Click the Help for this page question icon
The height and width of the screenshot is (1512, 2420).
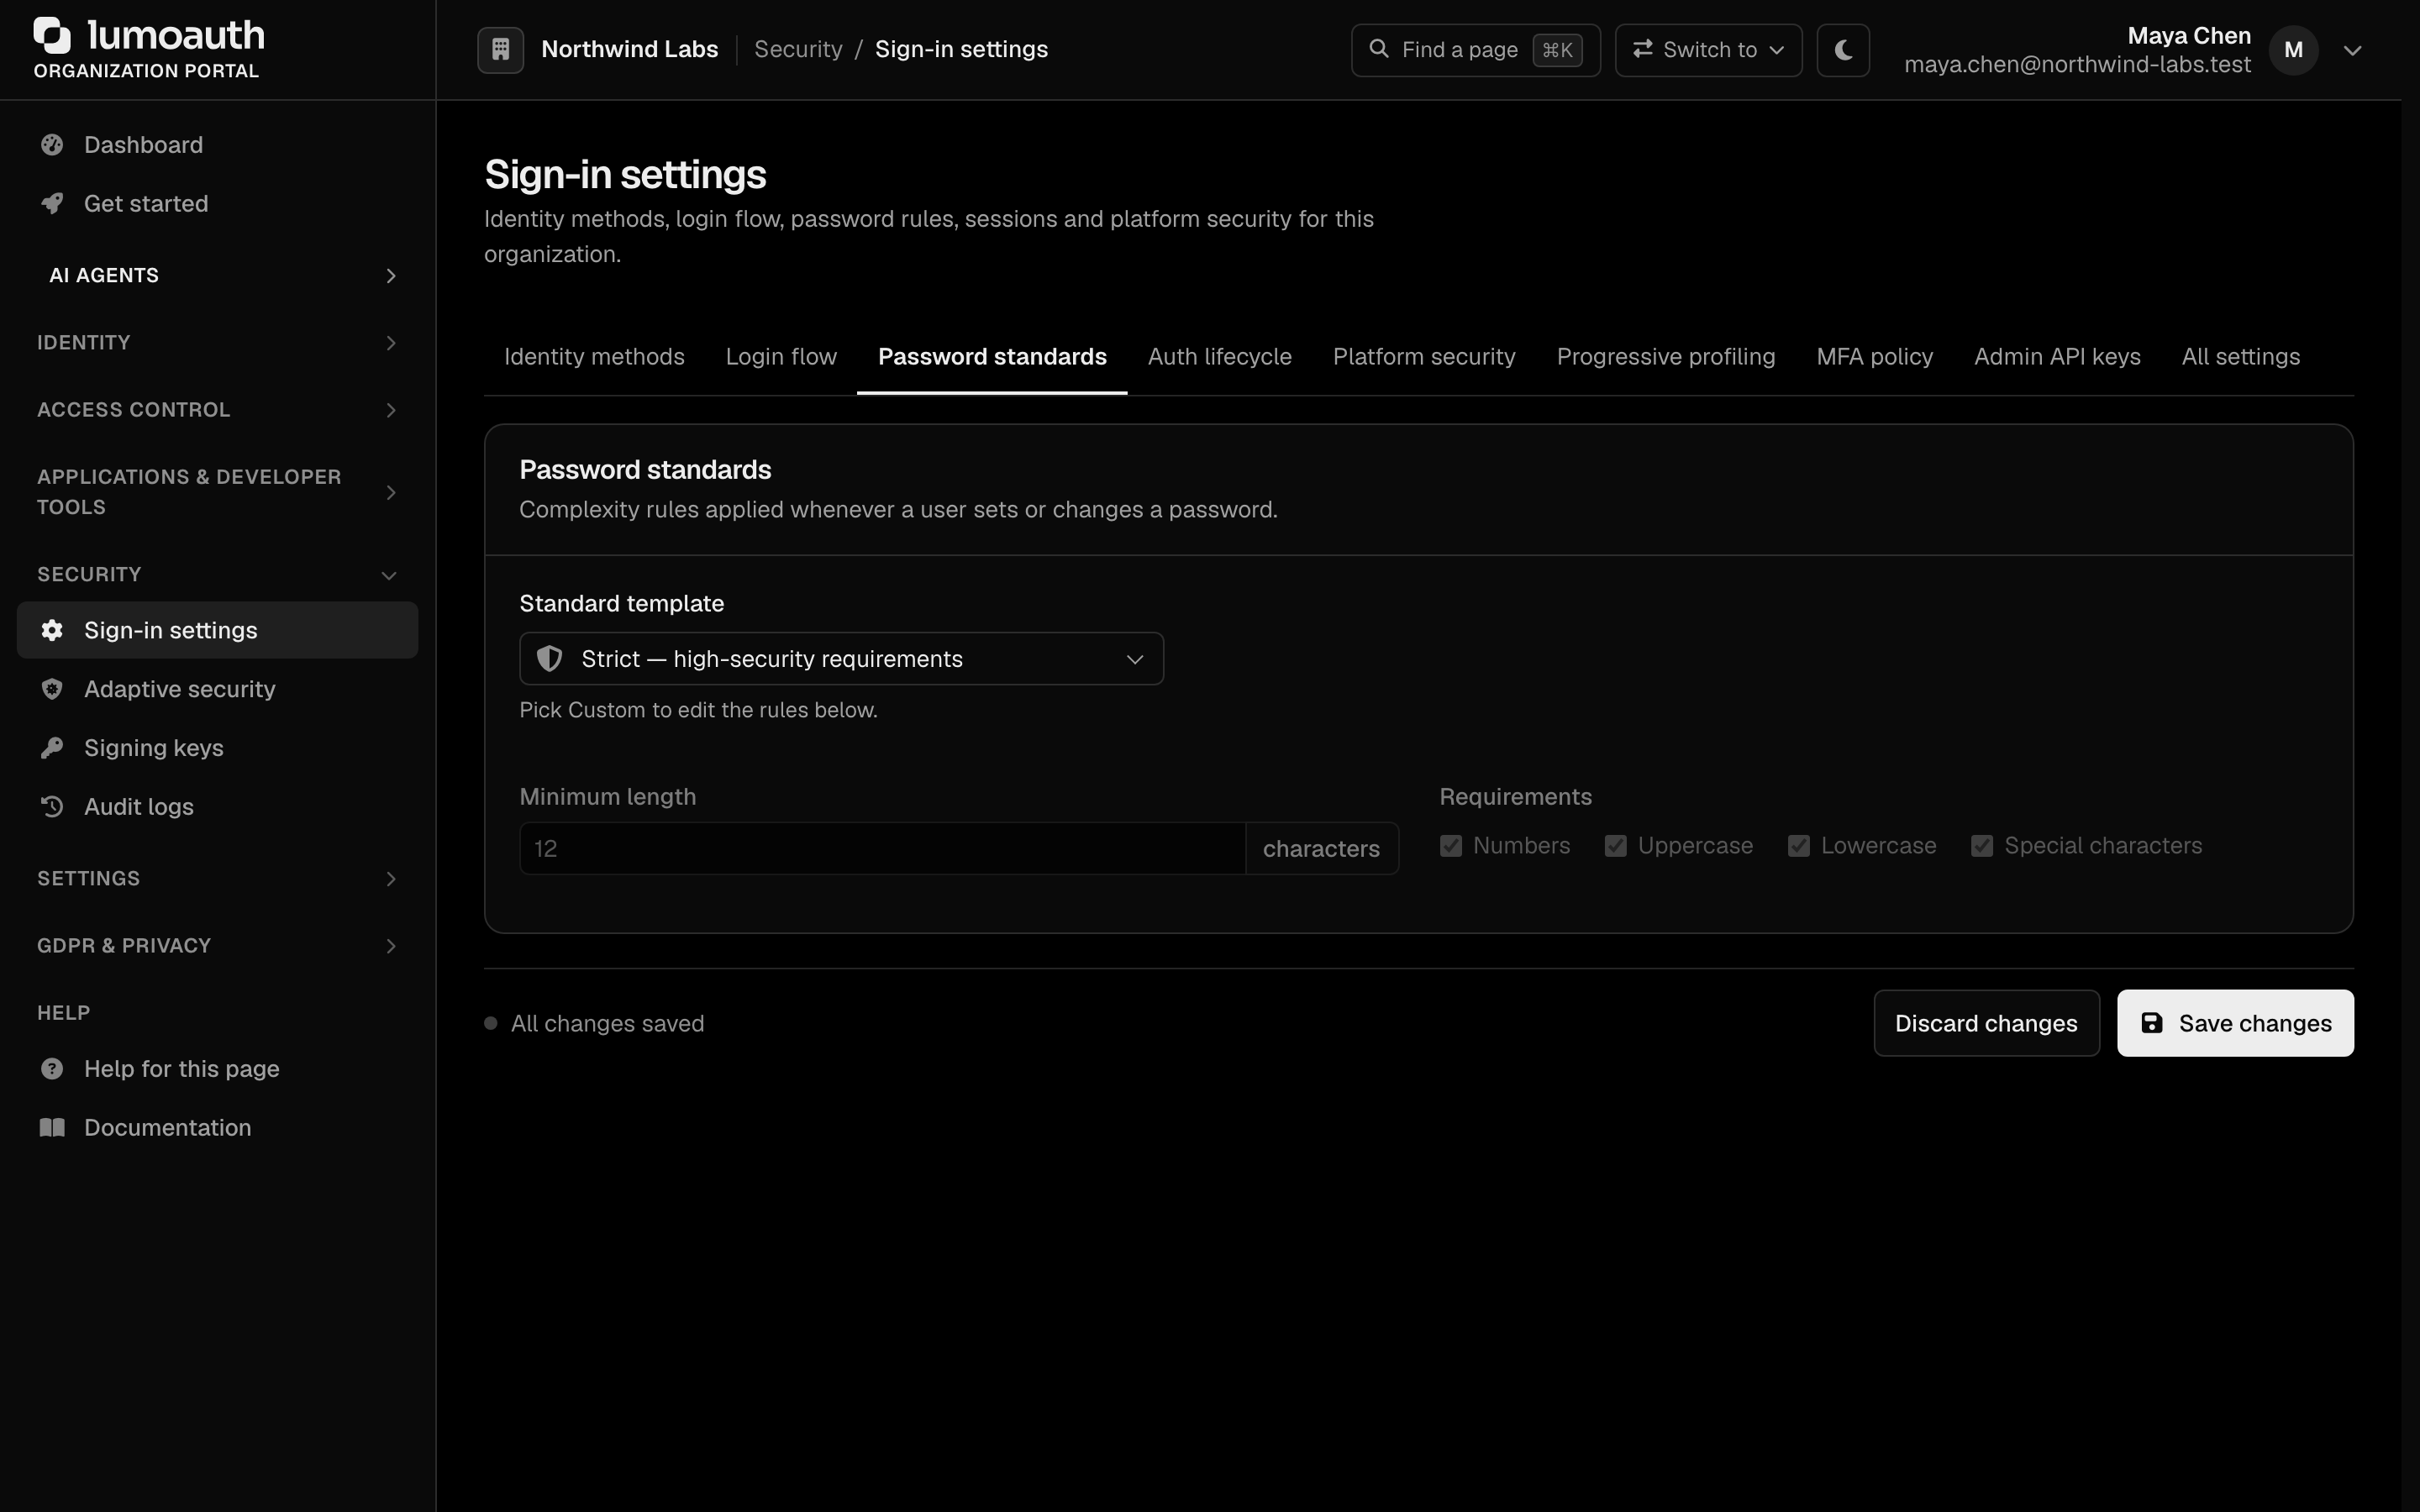click(x=52, y=1069)
